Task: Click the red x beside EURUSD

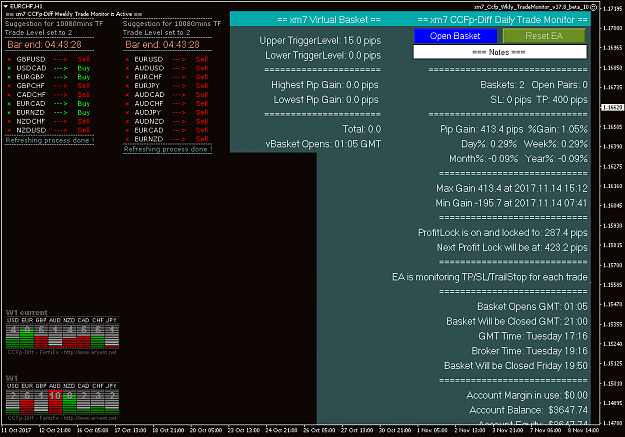Action: pyautogui.click(x=127, y=59)
